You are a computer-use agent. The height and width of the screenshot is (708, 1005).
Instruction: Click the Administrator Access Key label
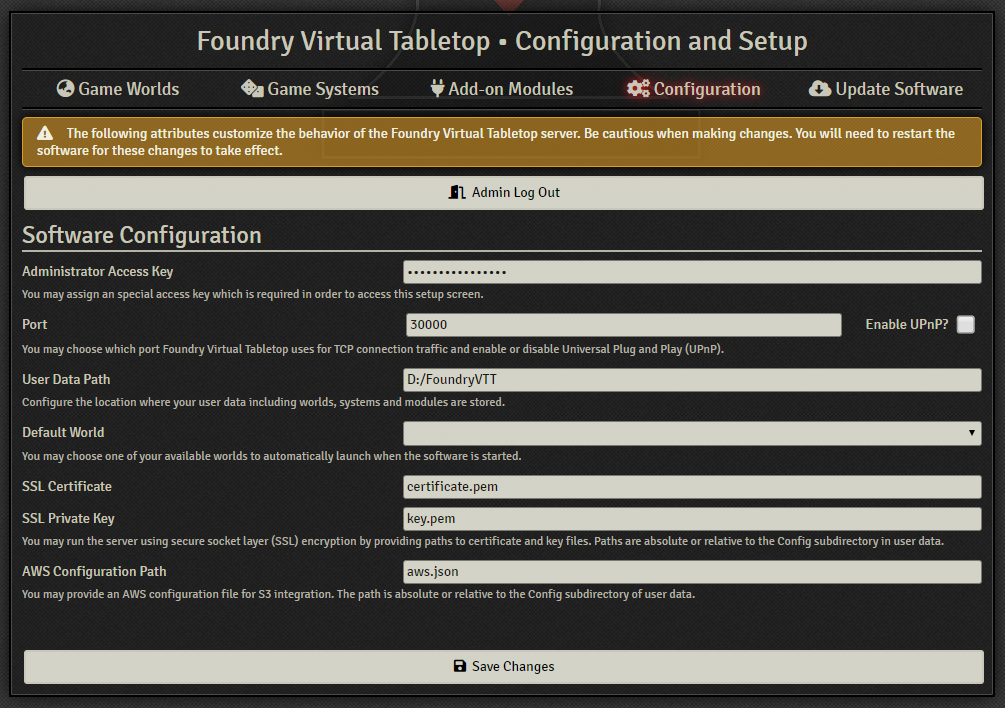97,272
